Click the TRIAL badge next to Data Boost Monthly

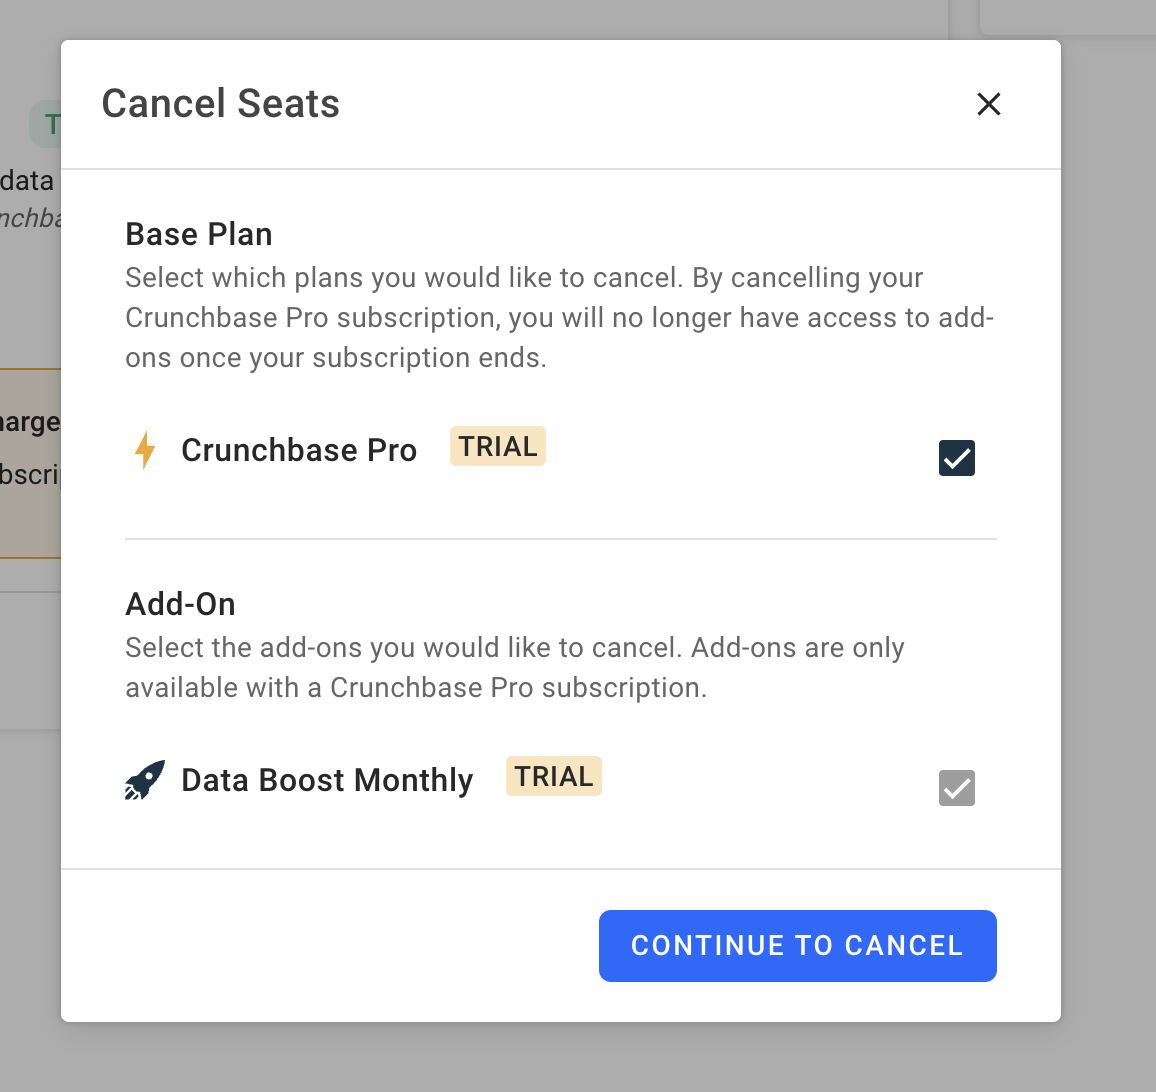(x=553, y=776)
